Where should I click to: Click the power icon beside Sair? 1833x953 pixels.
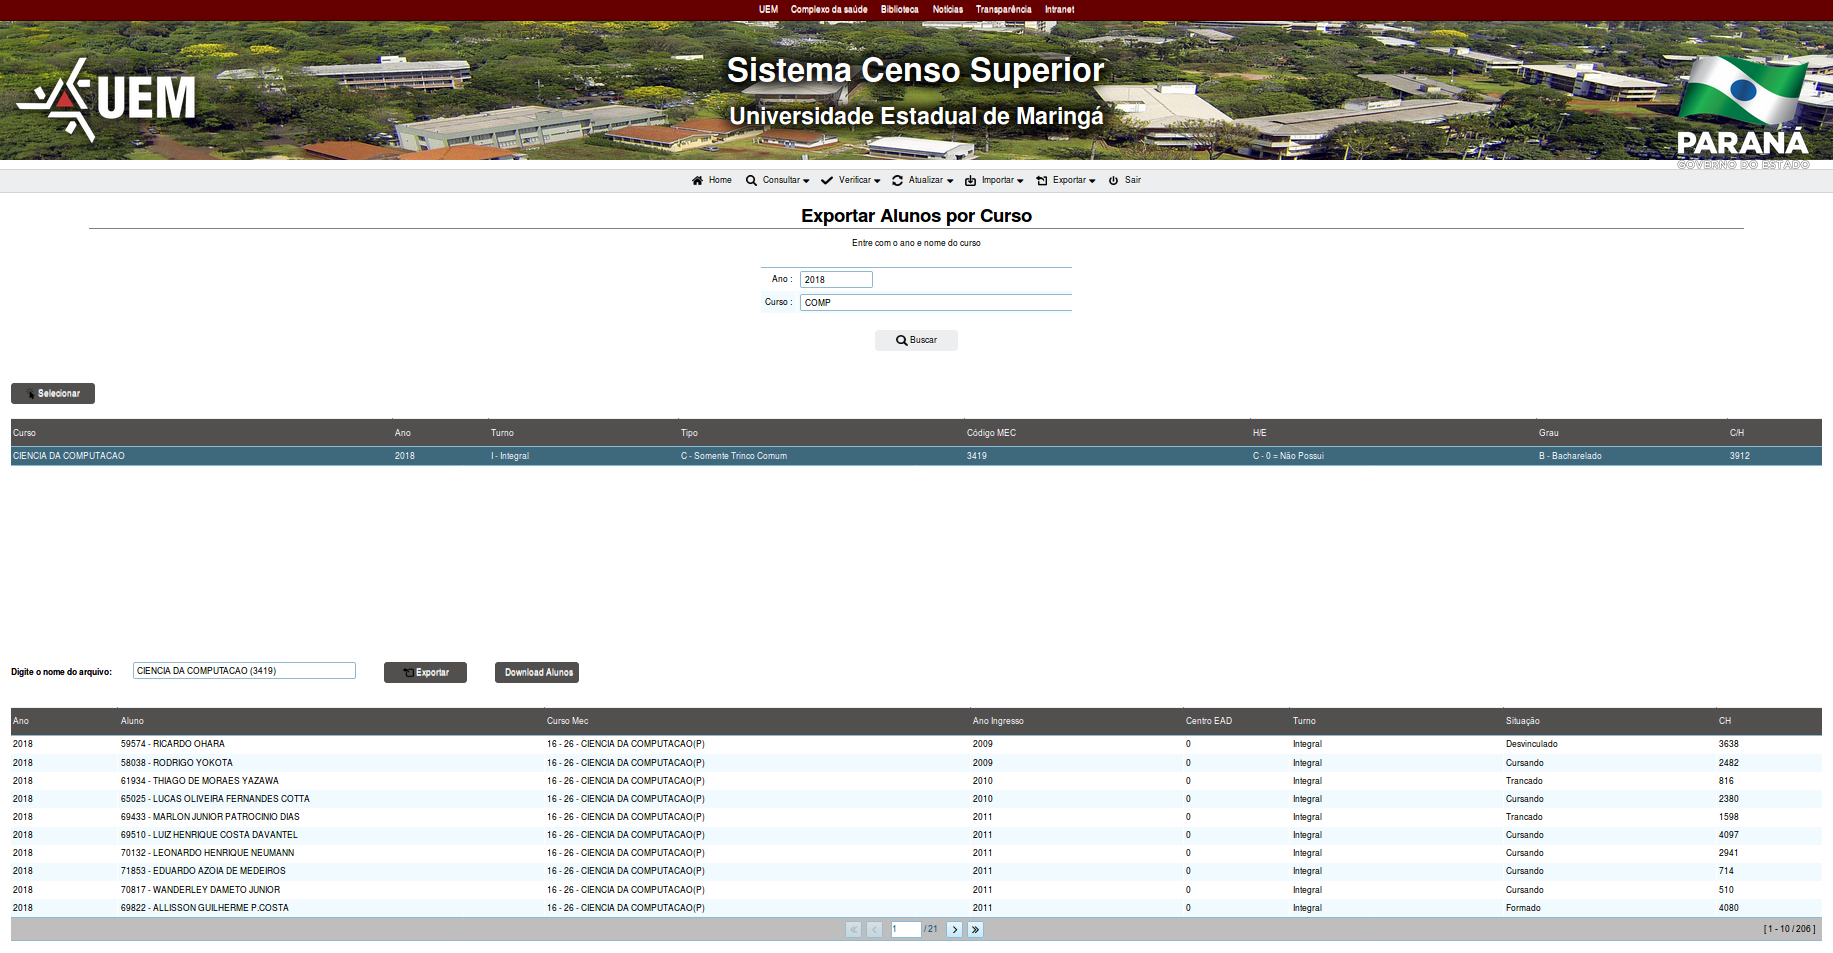1113,181
